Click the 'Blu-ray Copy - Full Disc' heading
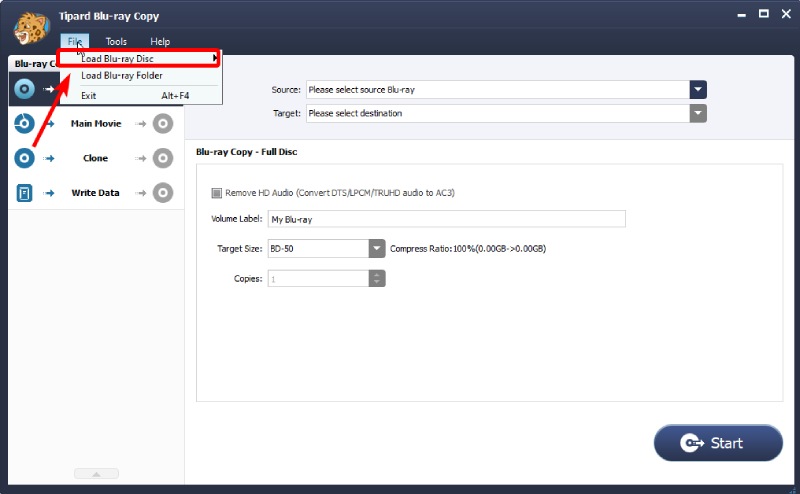This screenshot has height=494, width=800. pos(246,152)
